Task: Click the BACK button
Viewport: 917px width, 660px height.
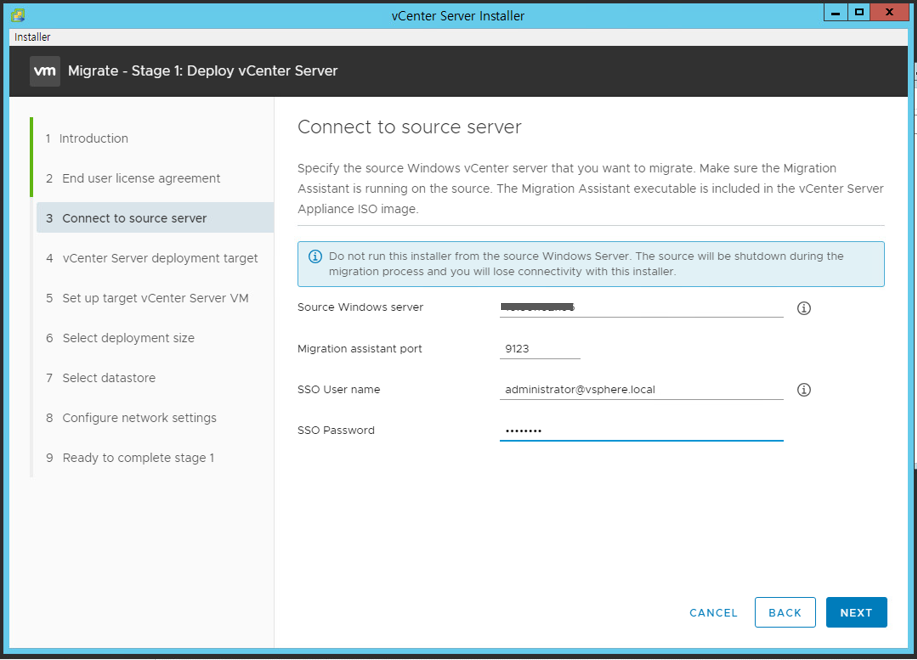Action: coord(785,613)
